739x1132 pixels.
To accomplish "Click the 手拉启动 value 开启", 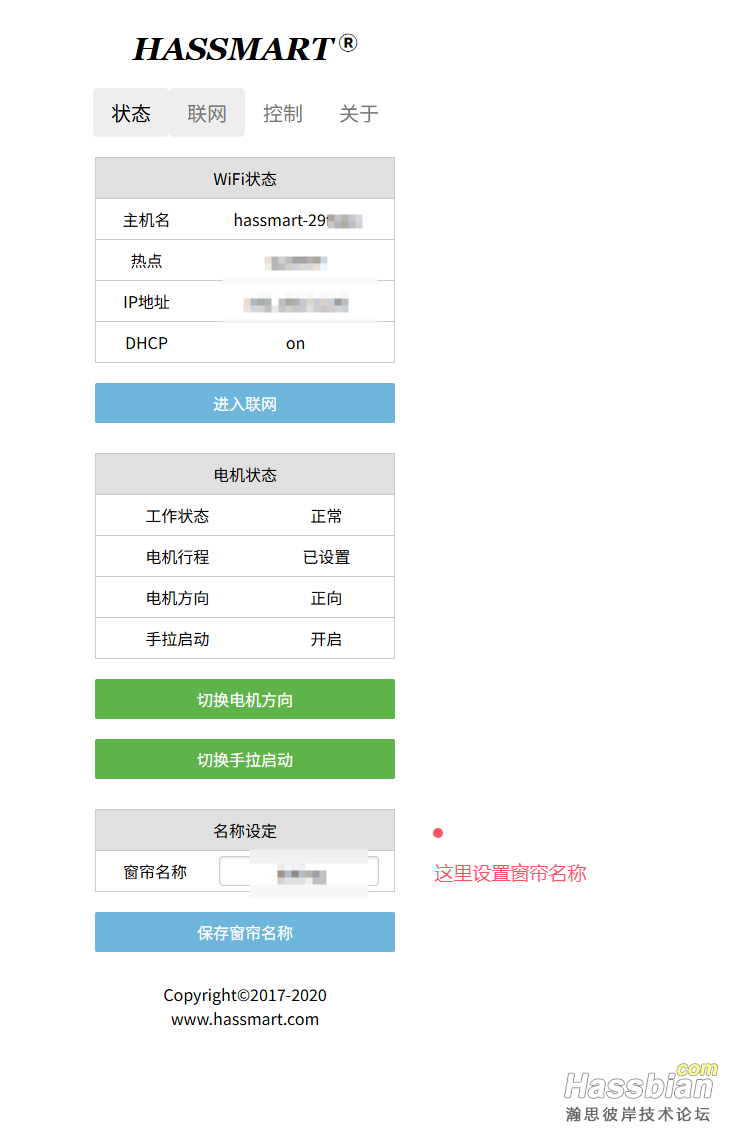I will (326, 639).
